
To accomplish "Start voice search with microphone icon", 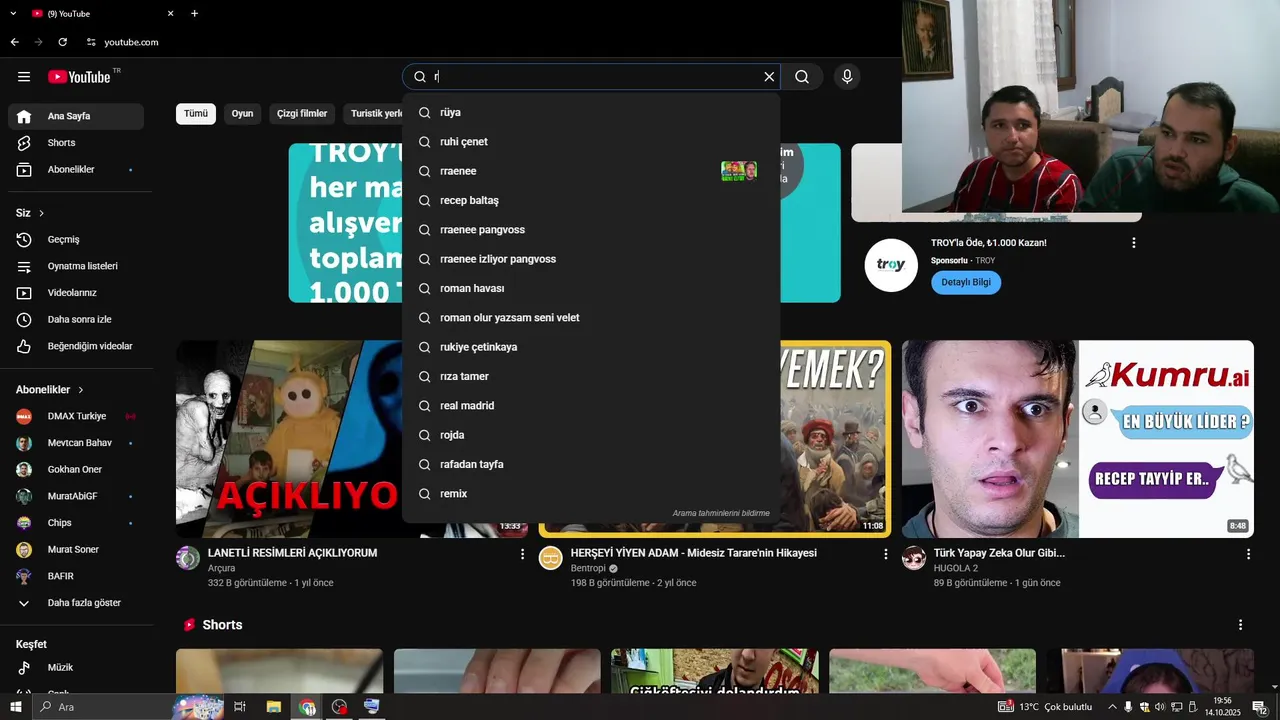I will click(x=847, y=77).
